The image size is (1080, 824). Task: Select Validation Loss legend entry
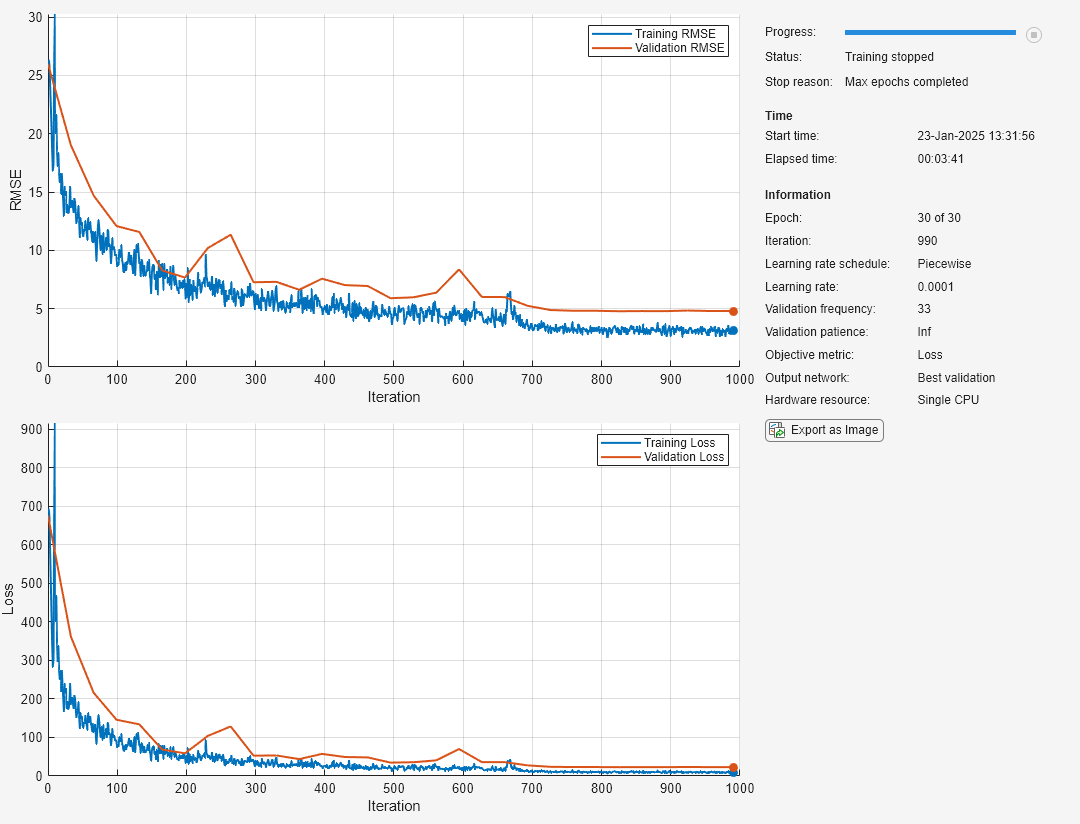tap(684, 457)
